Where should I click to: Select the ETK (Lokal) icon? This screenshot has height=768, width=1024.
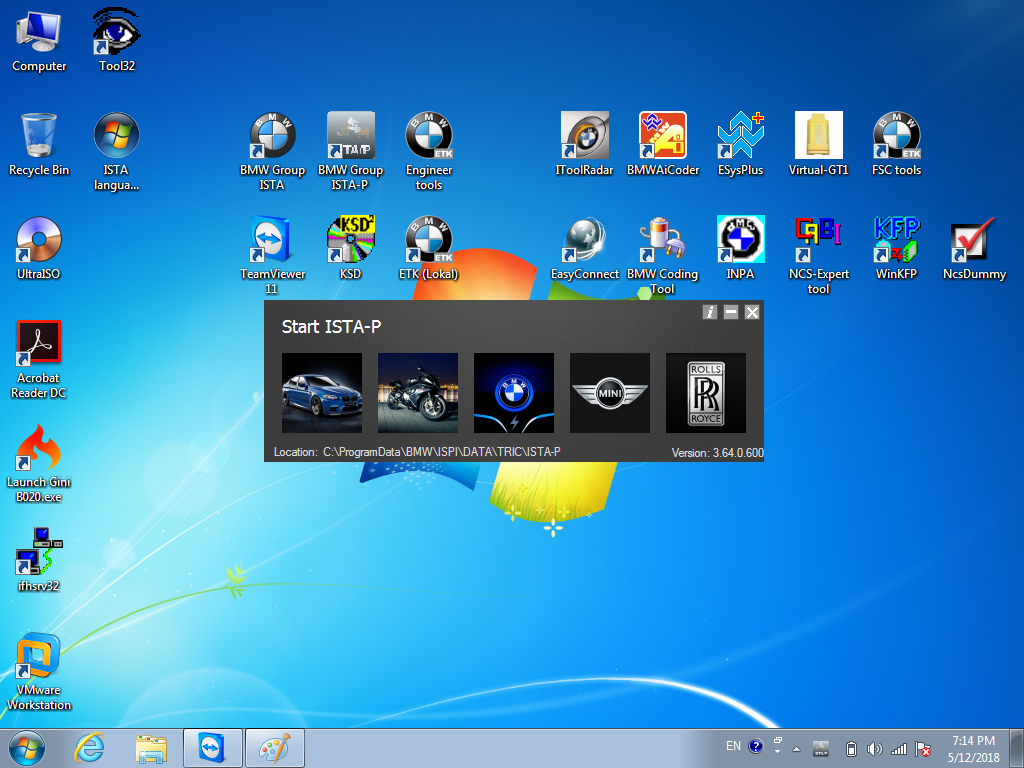pyautogui.click(x=429, y=248)
